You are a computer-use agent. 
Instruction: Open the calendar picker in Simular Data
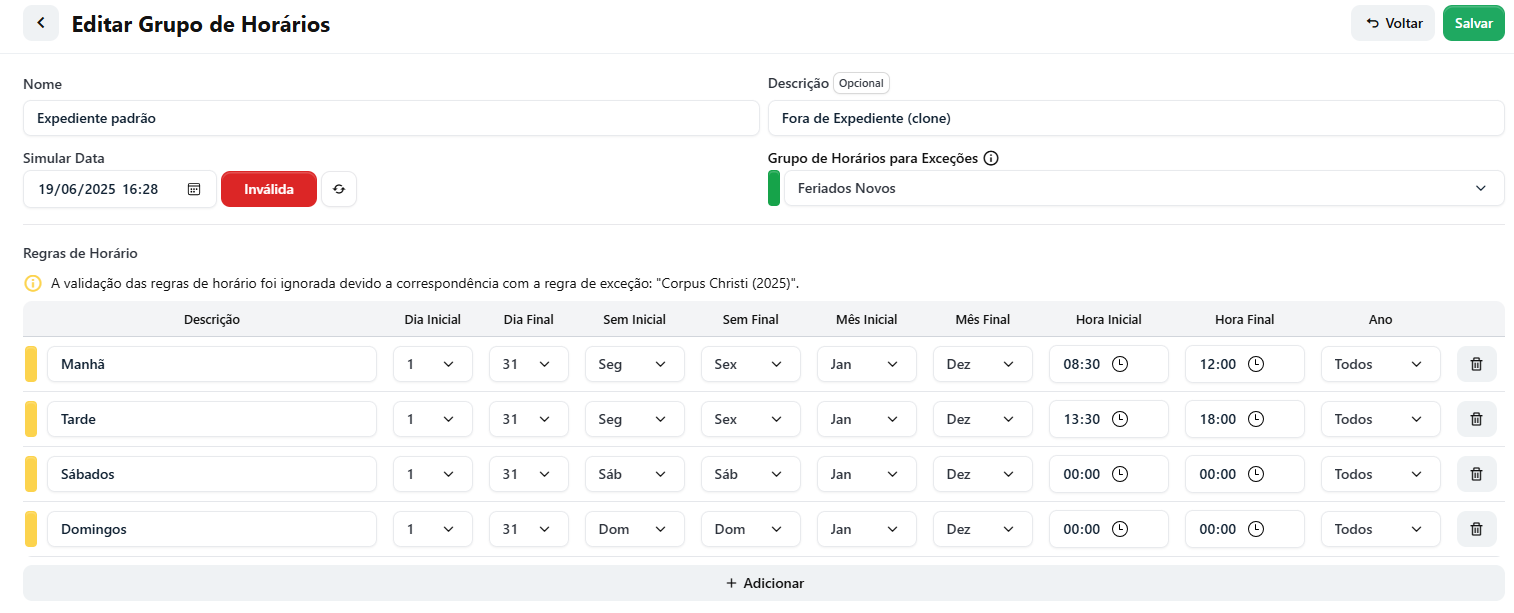(194, 189)
